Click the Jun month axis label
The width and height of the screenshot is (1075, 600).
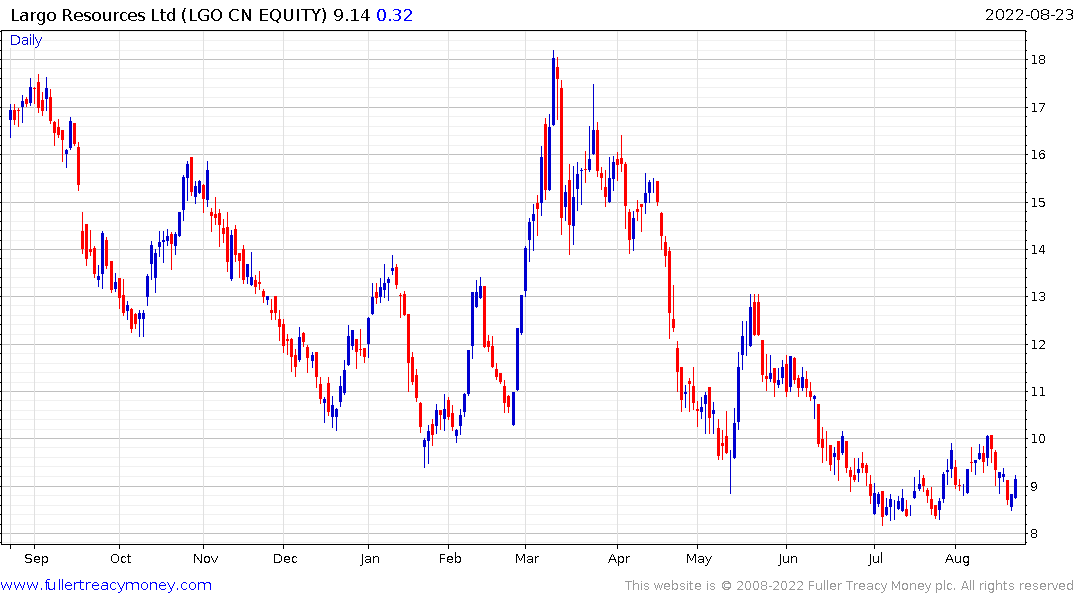(x=788, y=558)
